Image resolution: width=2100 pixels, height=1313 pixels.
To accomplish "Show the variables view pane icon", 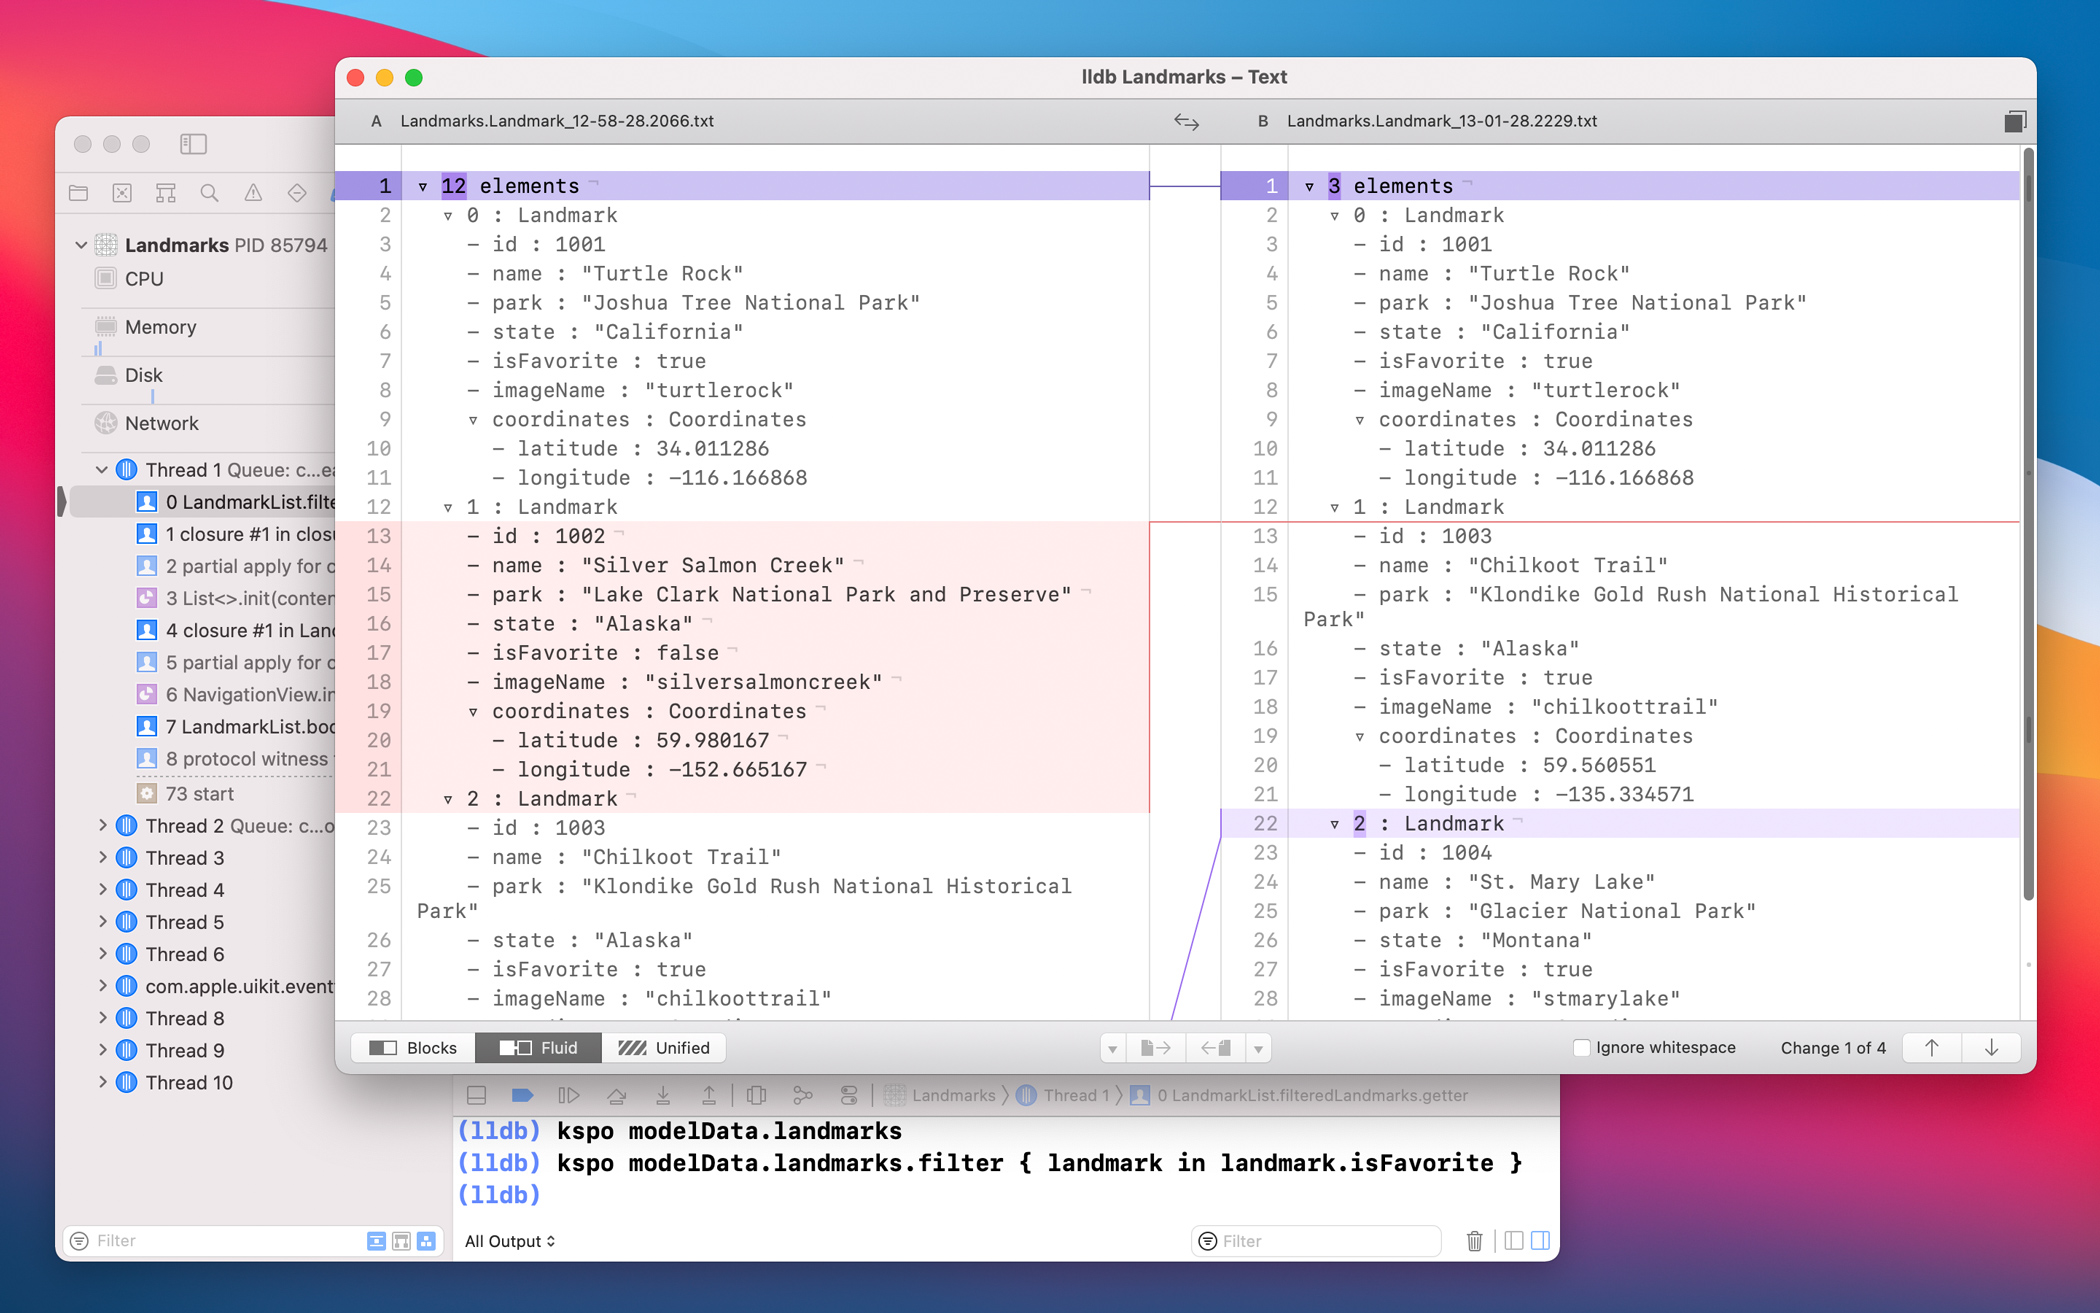I will pyautogui.click(x=1514, y=1241).
